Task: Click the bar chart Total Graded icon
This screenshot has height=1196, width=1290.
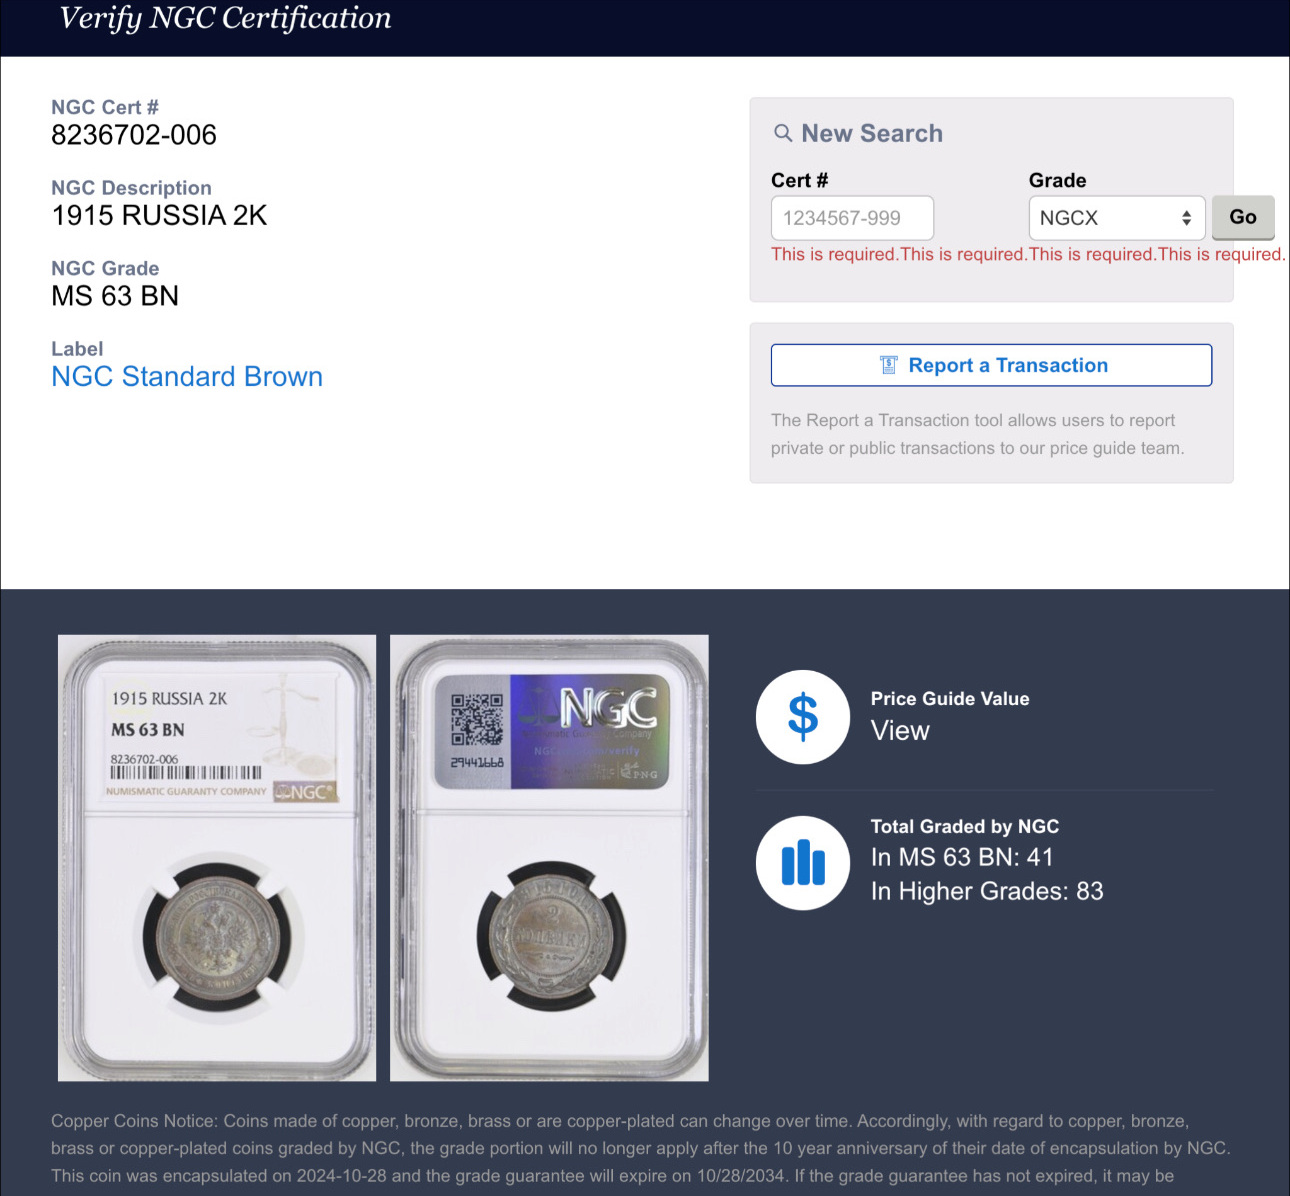Action: pyautogui.click(x=803, y=863)
